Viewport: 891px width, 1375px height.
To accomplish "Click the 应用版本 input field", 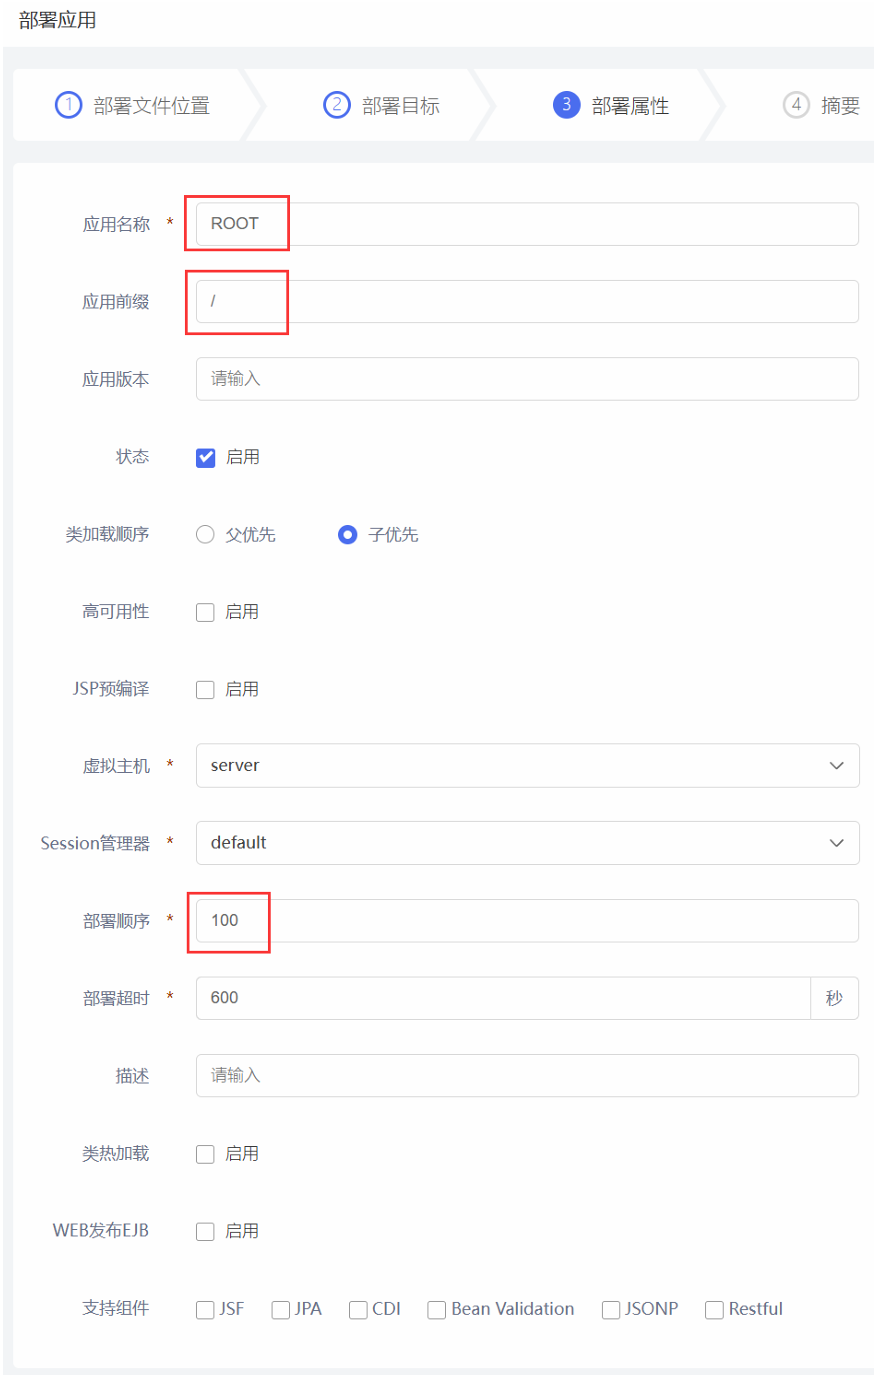I will click(x=527, y=379).
